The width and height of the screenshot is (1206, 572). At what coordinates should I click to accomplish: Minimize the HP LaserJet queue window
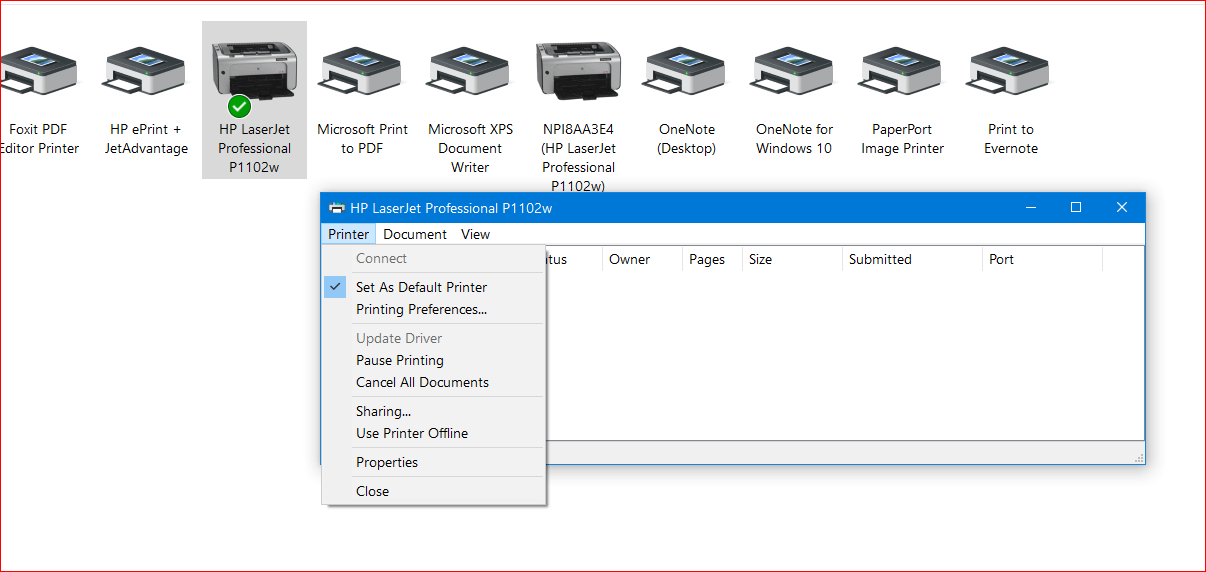pyautogui.click(x=1030, y=208)
